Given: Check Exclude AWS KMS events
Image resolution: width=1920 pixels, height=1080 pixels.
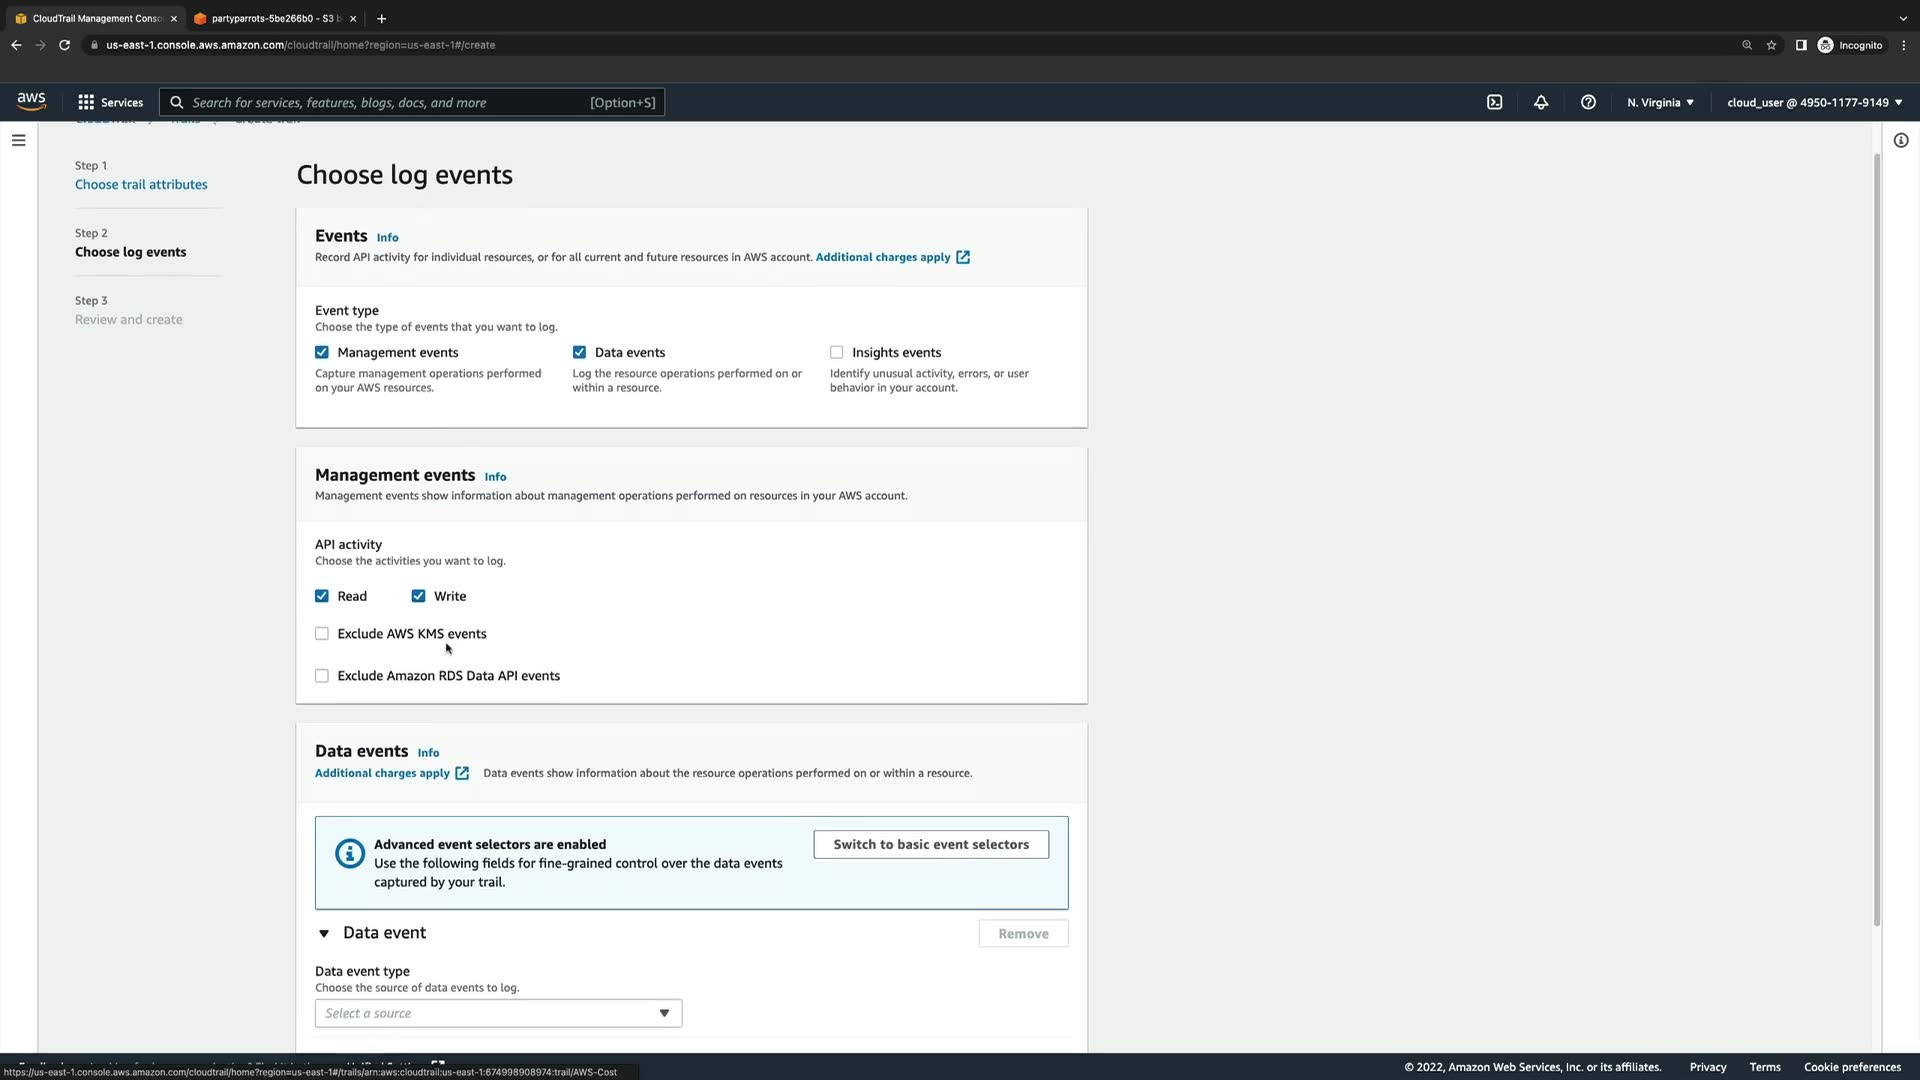Looking at the screenshot, I should (322, 634).
